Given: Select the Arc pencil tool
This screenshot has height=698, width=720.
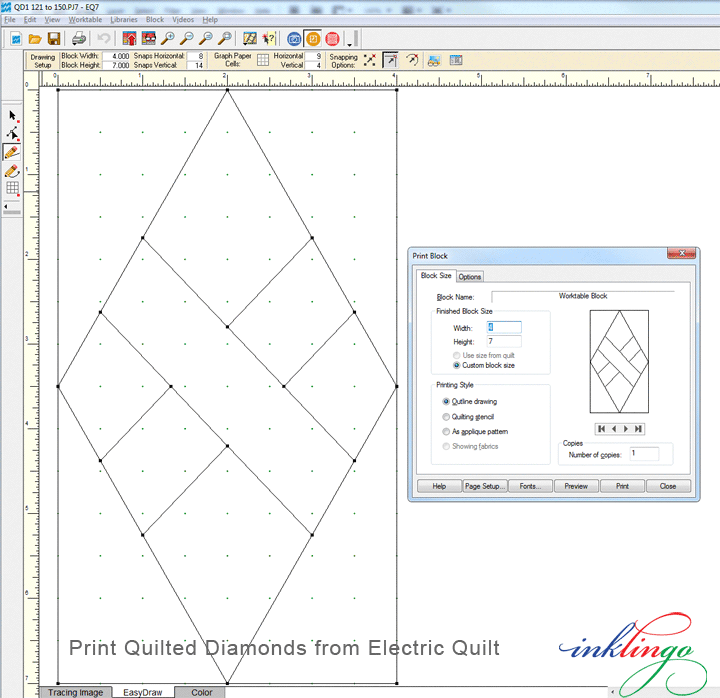Looking at the screenshot, I should [x=12, y=171].
